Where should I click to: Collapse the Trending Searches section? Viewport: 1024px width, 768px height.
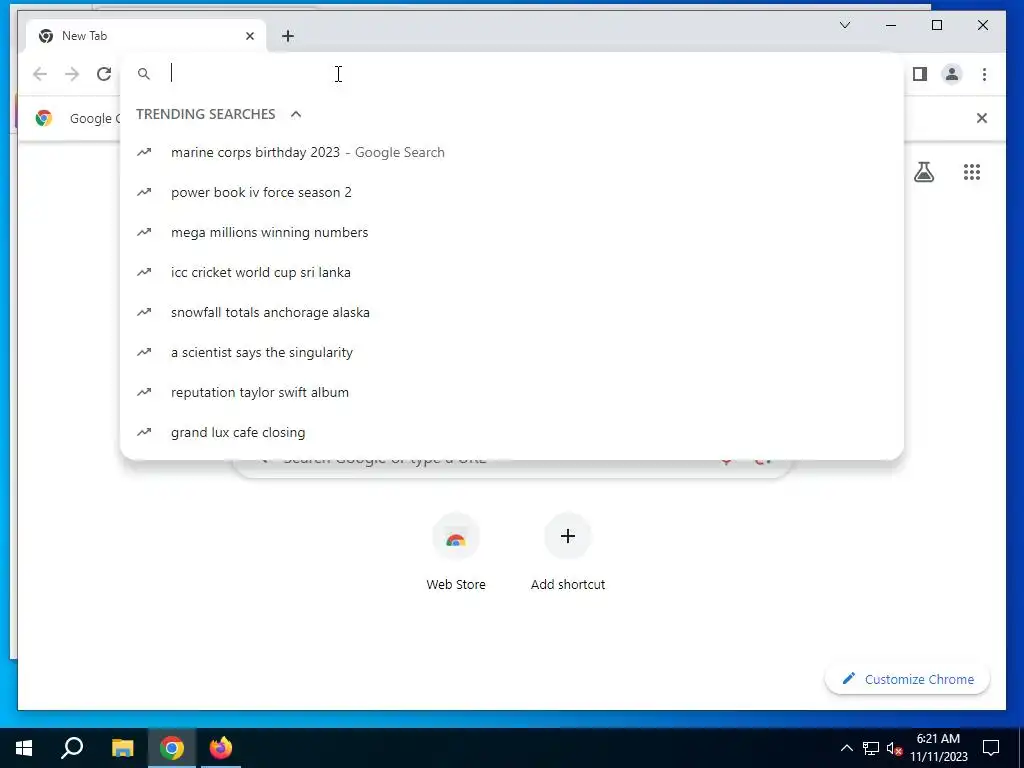296,114
